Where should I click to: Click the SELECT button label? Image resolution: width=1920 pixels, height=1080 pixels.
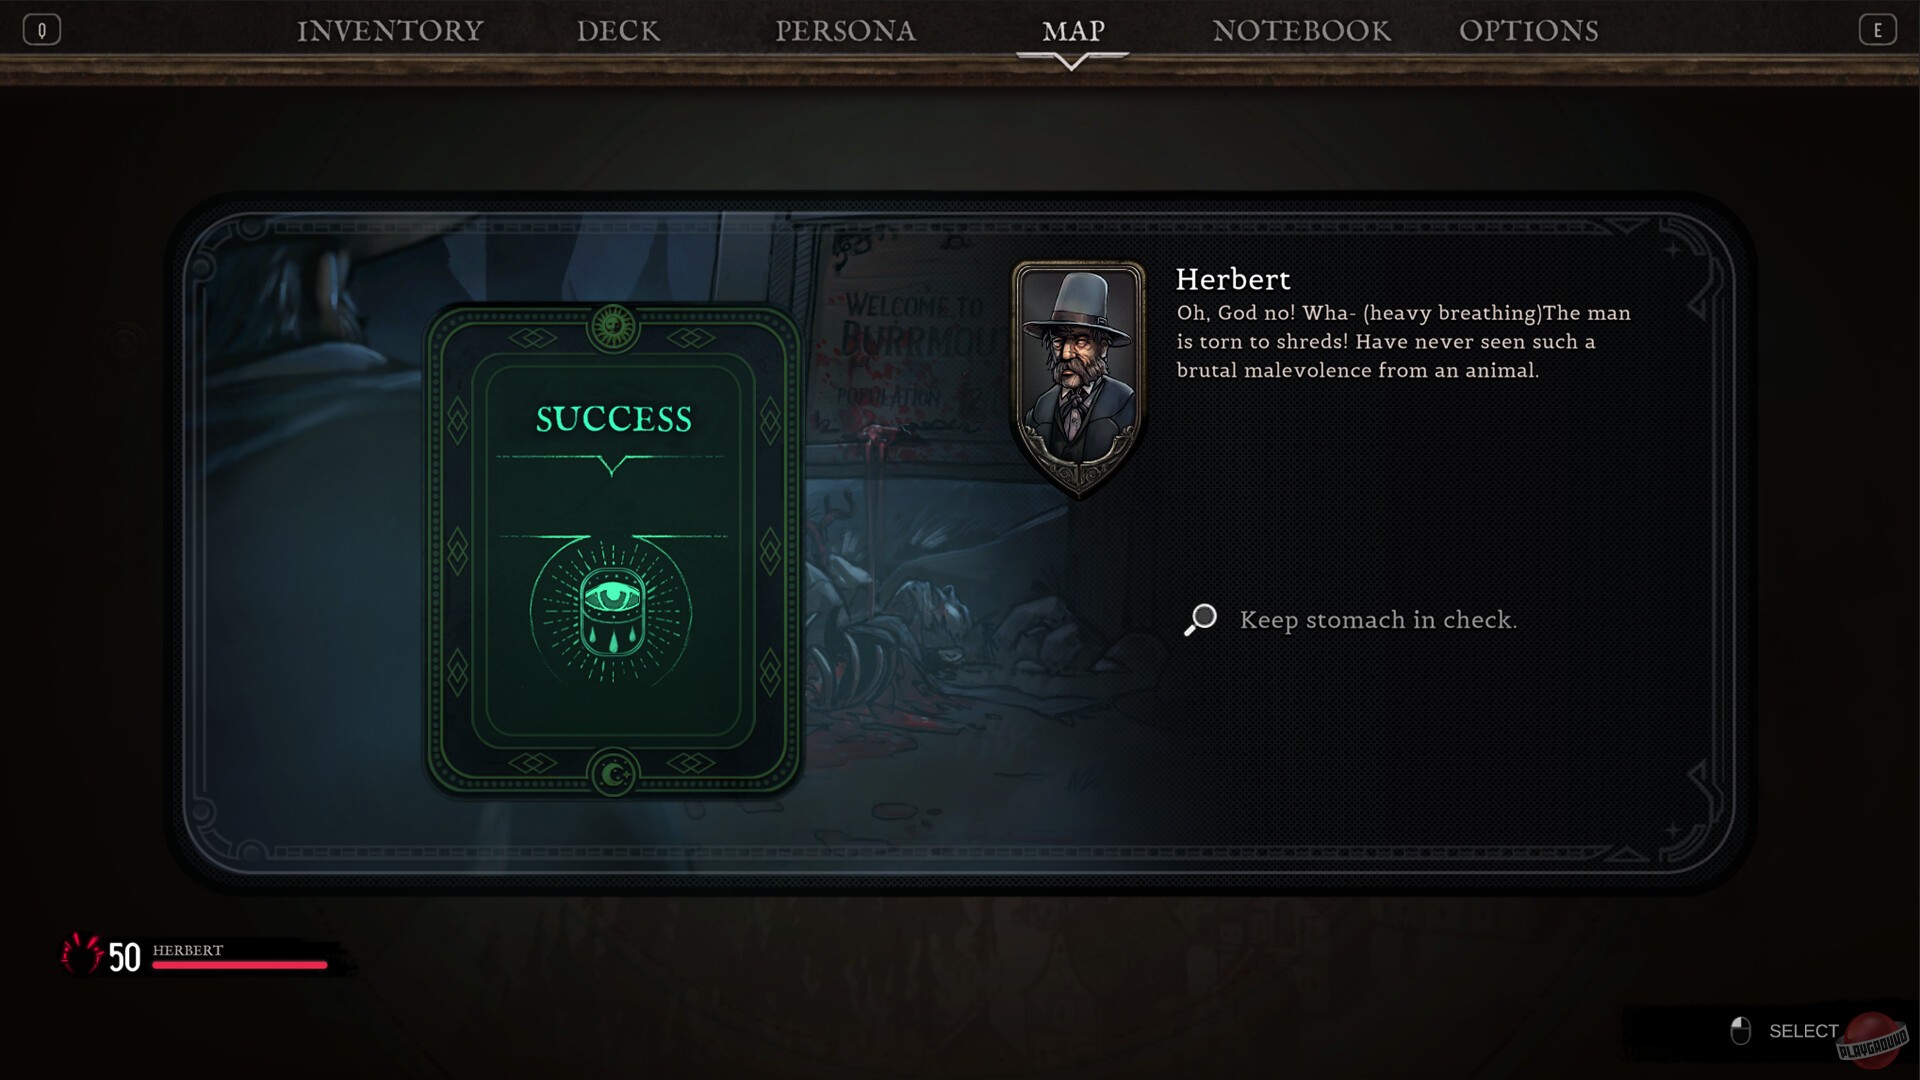click(1803, 1031)
